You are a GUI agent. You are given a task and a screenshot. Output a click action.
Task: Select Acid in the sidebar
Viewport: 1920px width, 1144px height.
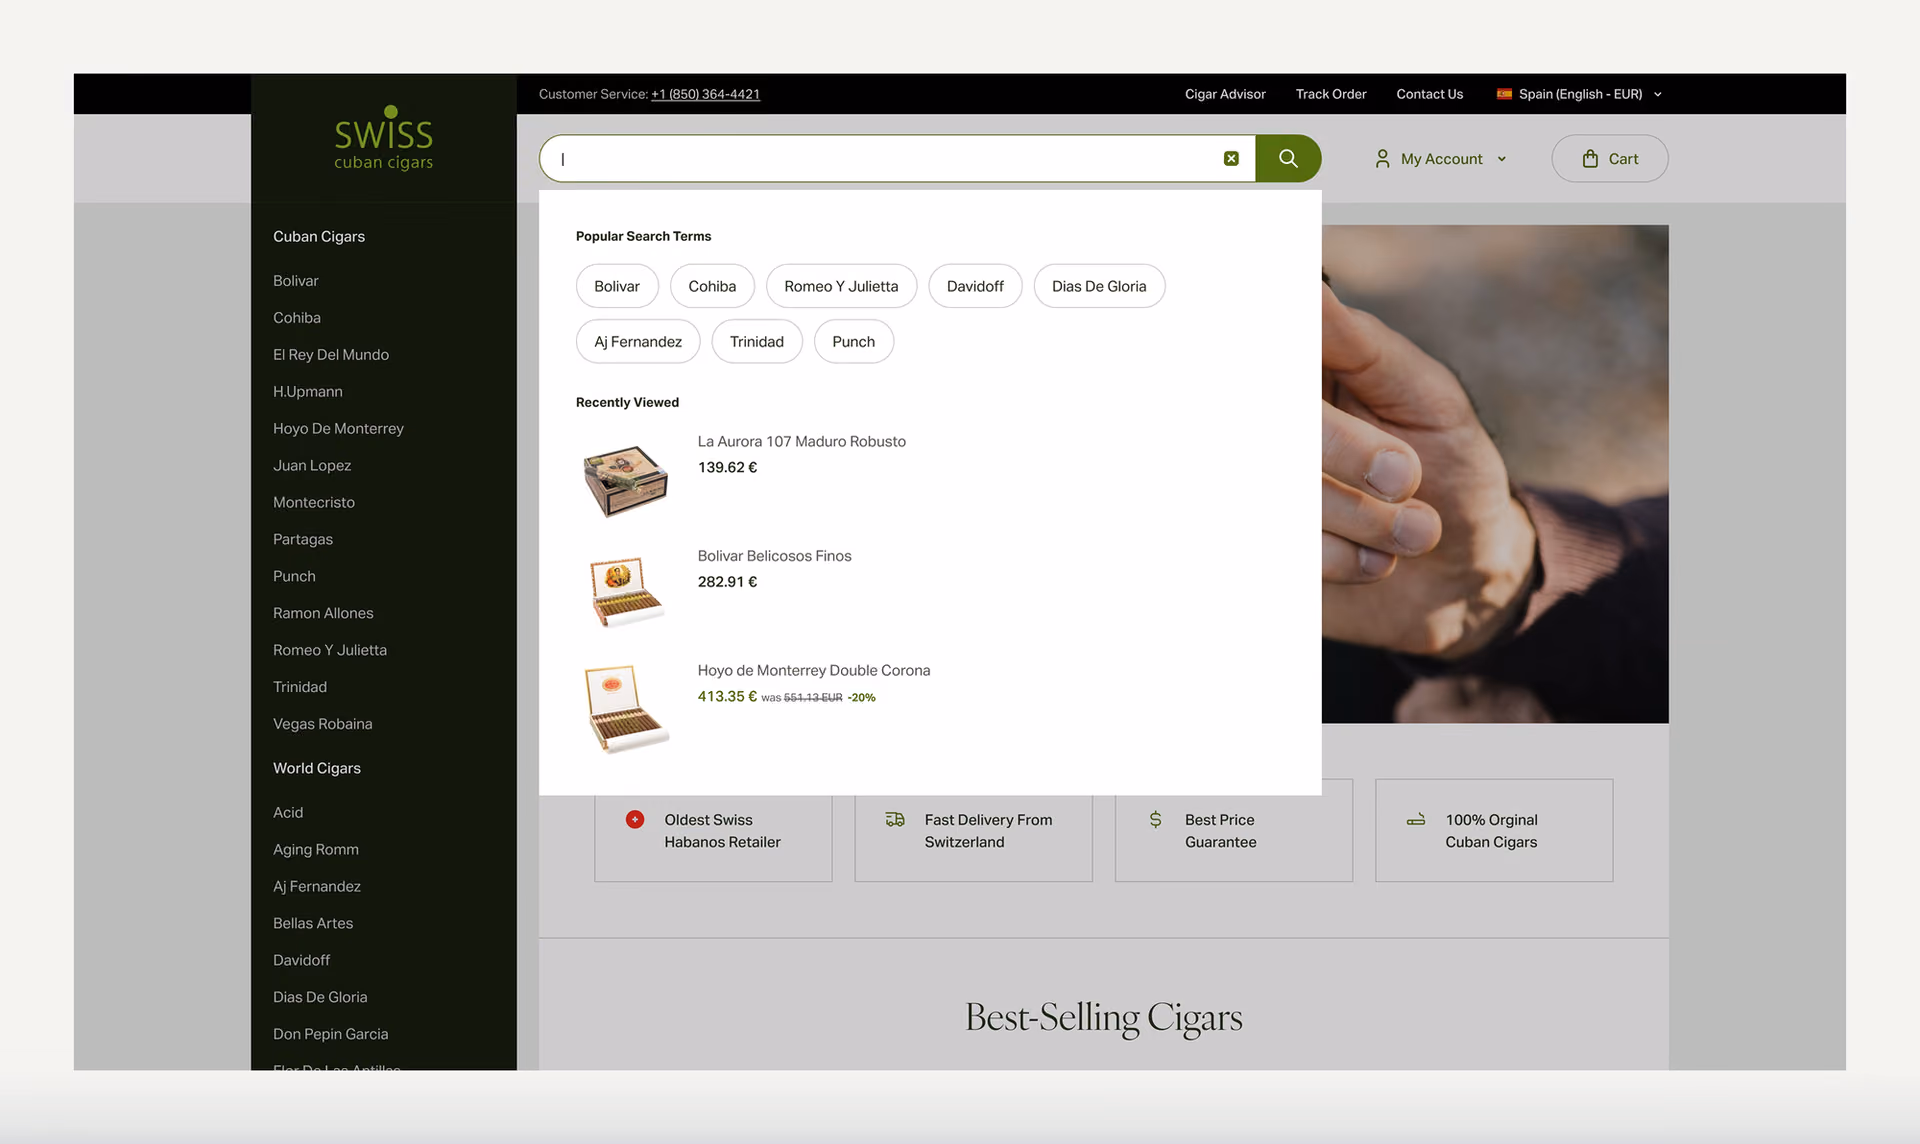pos(288,813)
